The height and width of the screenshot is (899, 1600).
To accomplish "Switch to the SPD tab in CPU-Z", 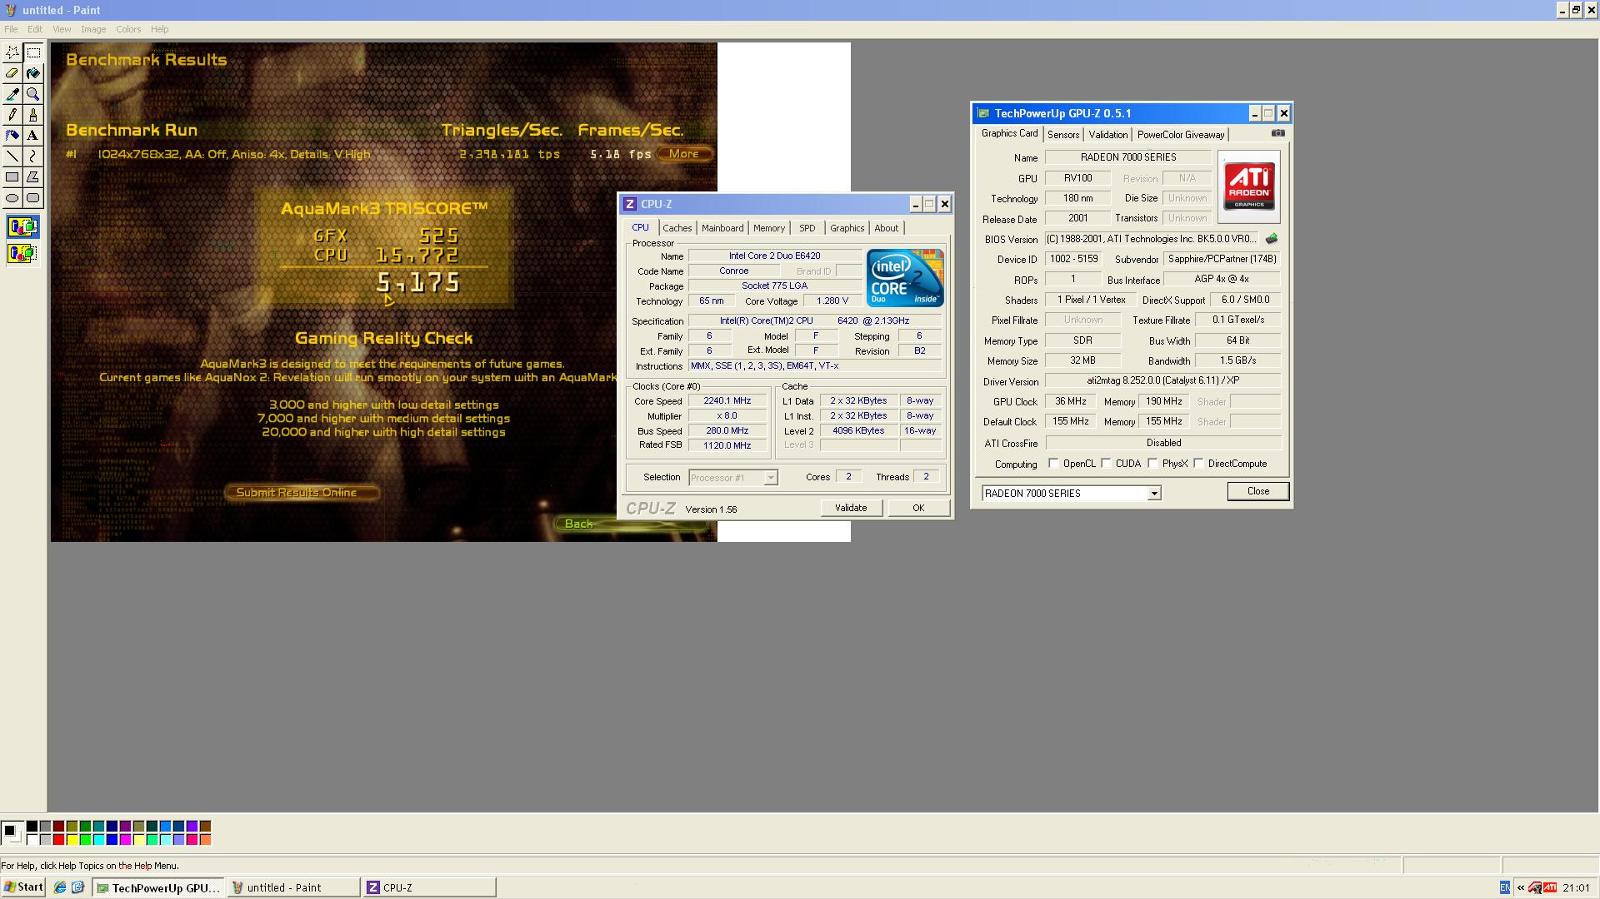I will tap(807, 228).
